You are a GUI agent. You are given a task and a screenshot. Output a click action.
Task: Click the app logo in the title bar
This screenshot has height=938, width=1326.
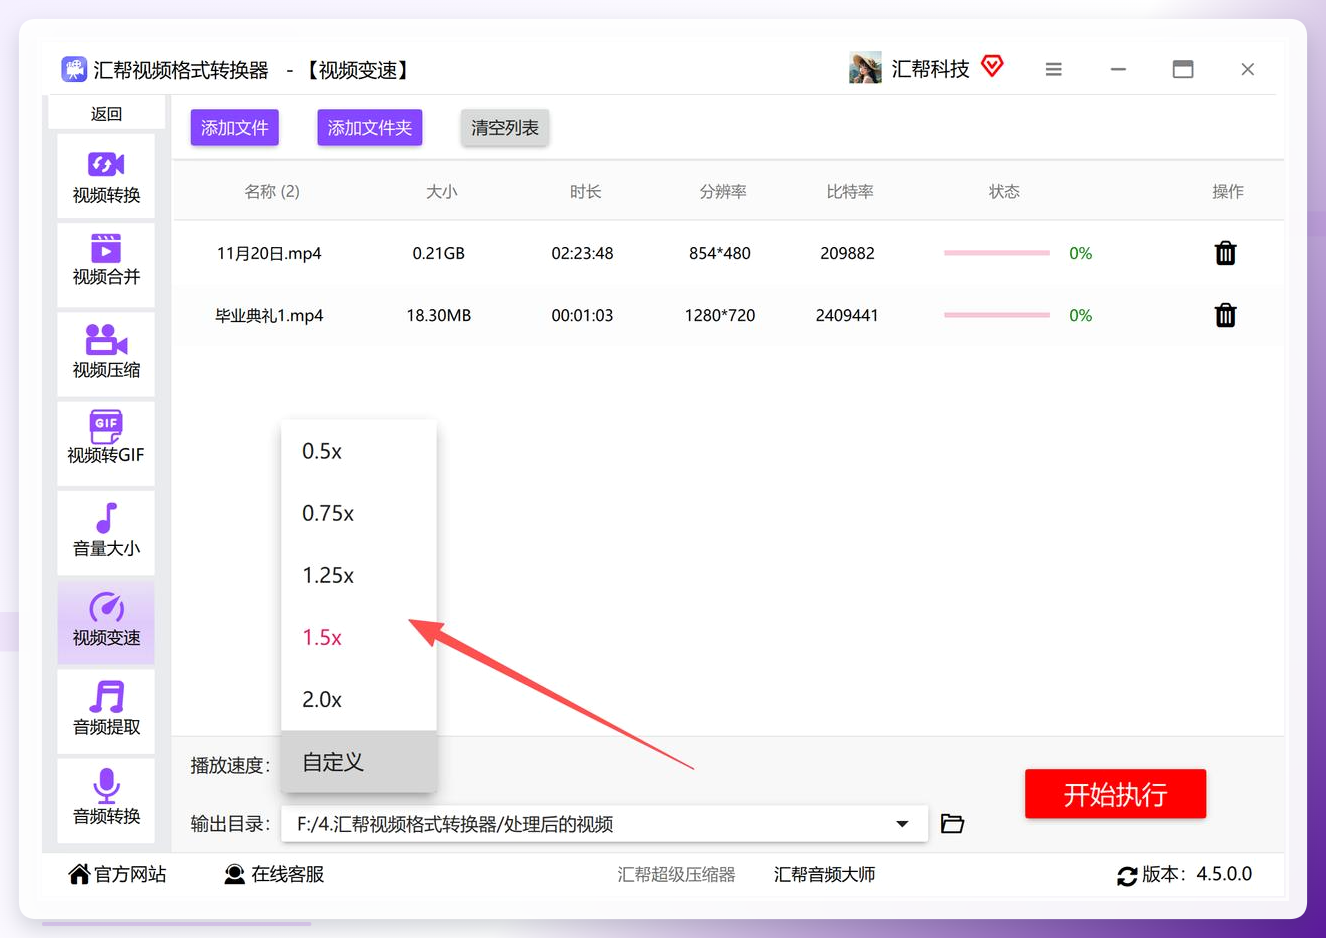(x=74, y=69)
